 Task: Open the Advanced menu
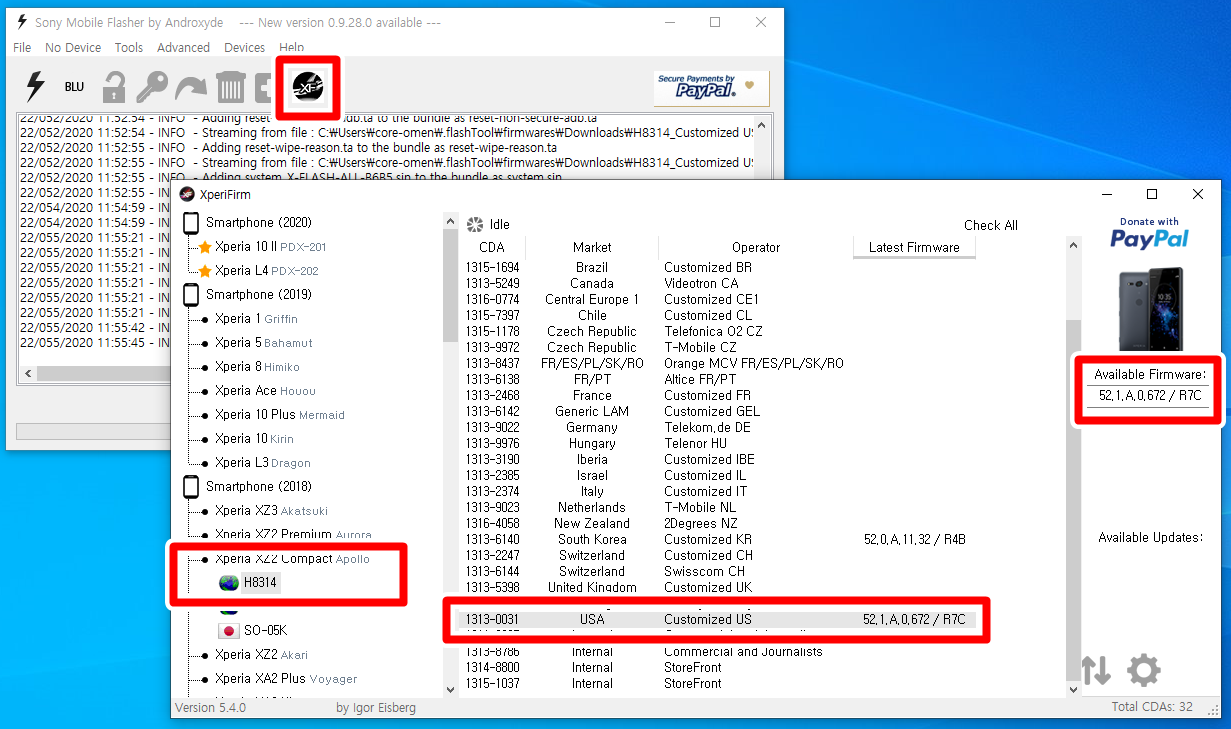click(184, 47)
